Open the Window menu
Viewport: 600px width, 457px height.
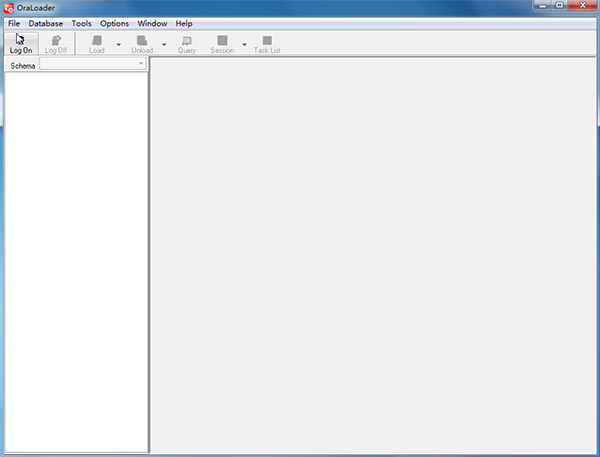[x=152, y=24]
